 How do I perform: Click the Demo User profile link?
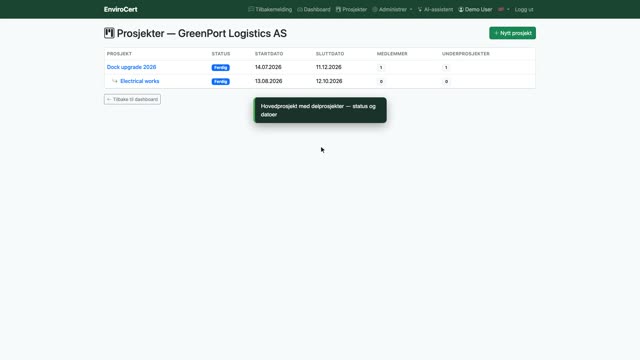475,9
